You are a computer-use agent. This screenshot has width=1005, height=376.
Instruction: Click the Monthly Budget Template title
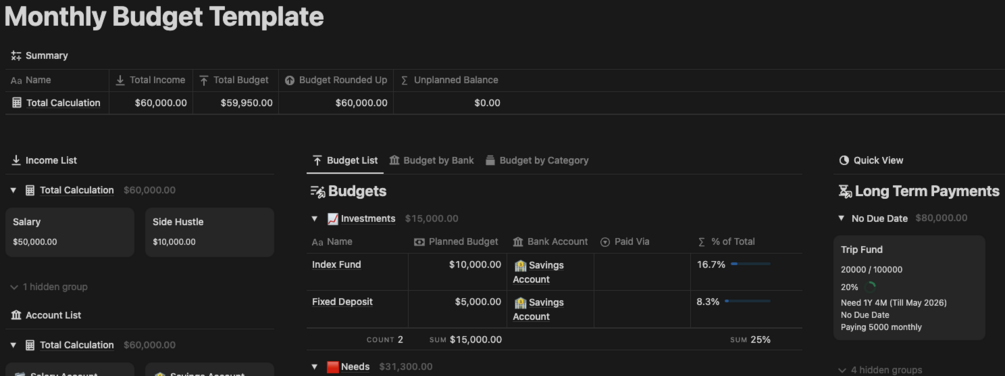(164, 17)
